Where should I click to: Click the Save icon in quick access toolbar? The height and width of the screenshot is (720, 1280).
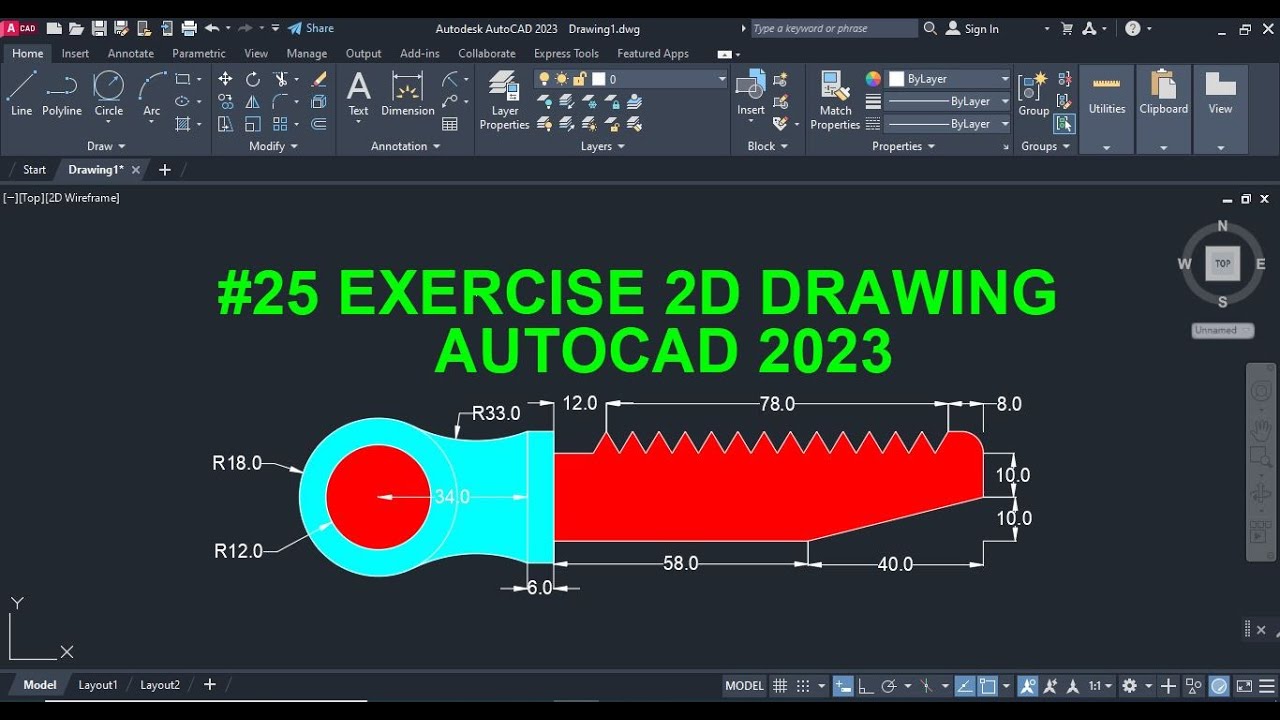[x=99, y=29]
